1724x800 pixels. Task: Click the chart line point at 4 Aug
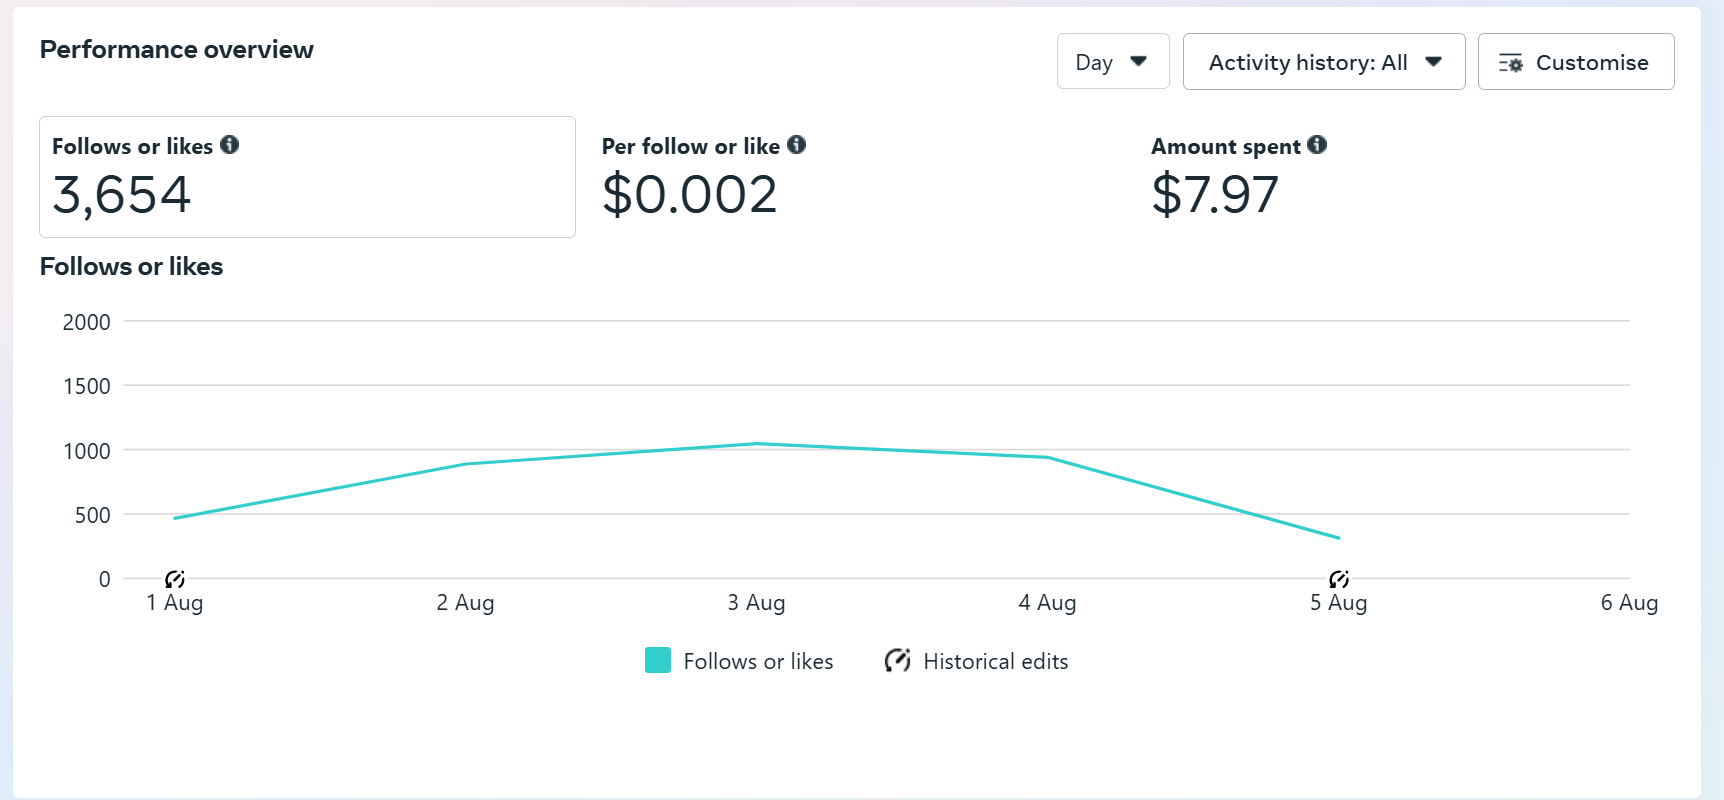tap(1048, 458)
